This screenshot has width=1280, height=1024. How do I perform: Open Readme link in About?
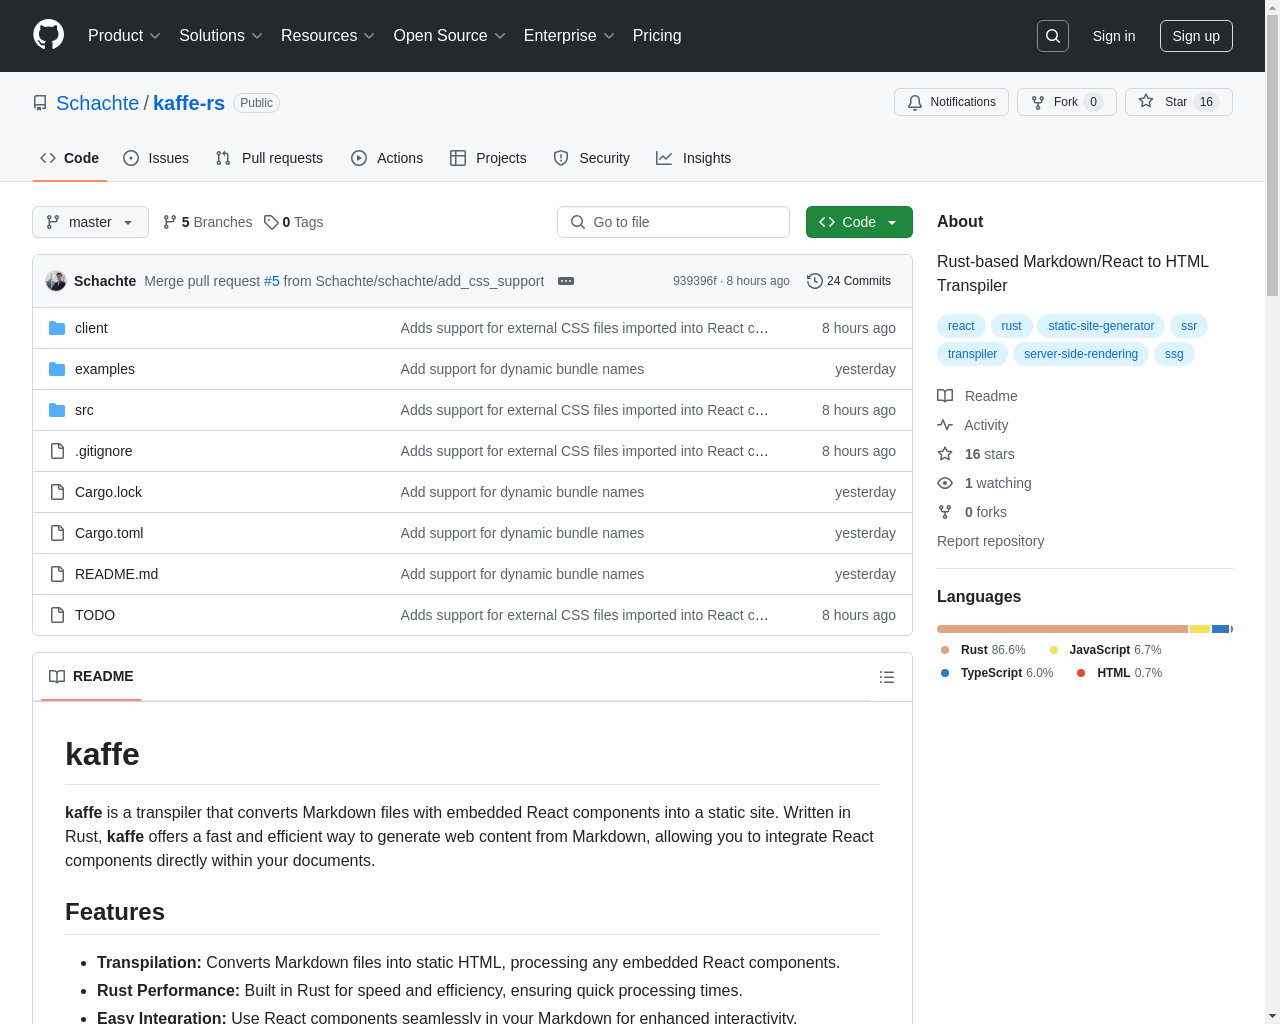coord(977,396)
